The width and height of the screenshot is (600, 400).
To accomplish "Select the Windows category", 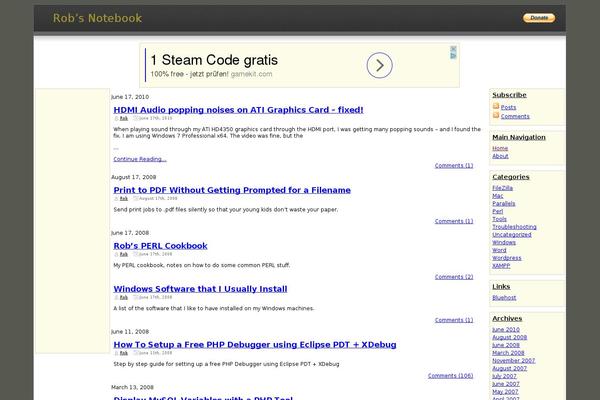I will click(x=504, y=243).
